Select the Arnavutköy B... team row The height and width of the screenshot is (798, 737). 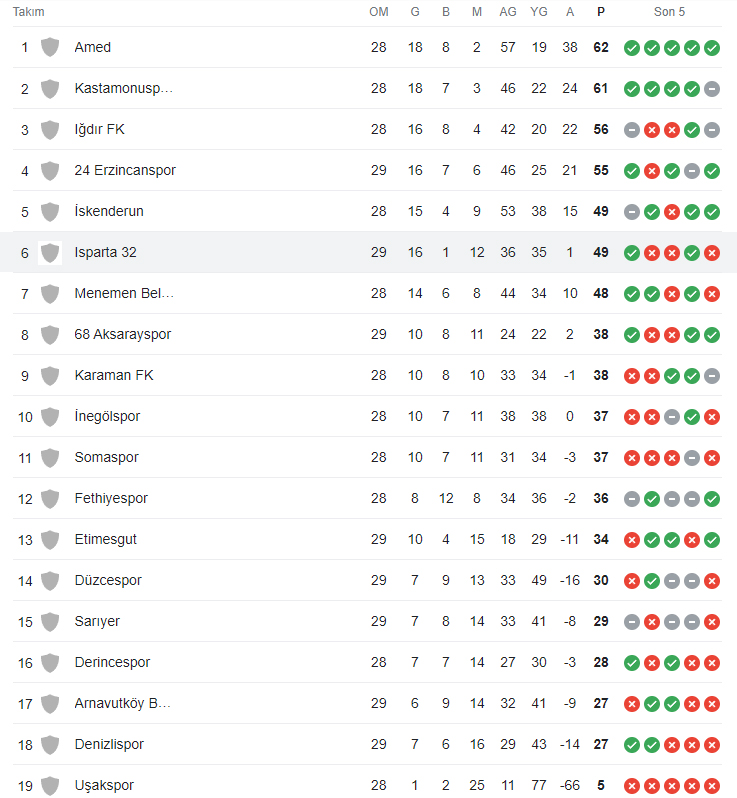click(x=367, y=703)
